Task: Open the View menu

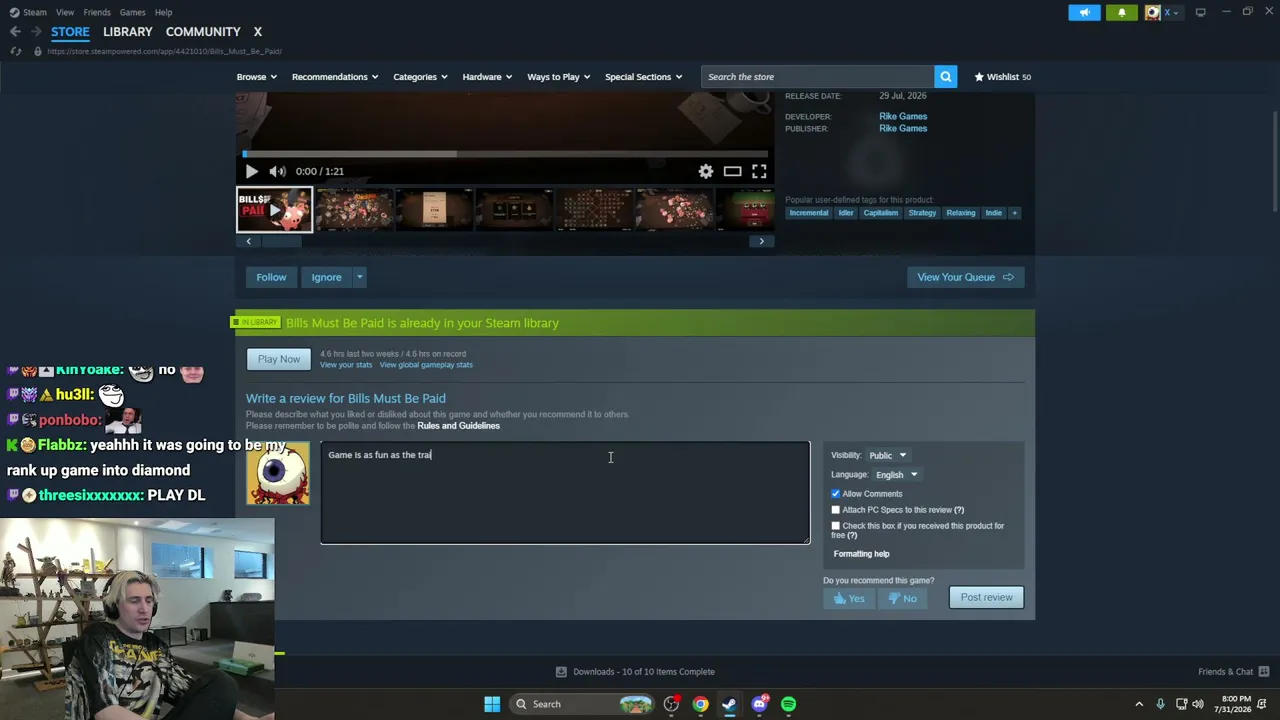Action: [65, 12]
